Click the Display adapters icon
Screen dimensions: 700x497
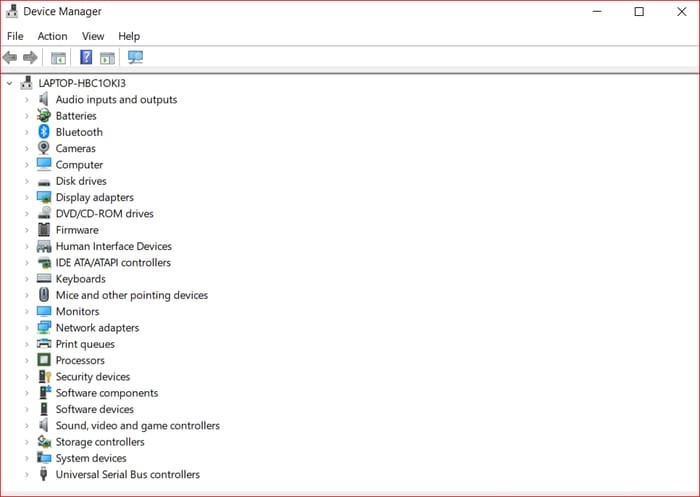coord(44,197)
